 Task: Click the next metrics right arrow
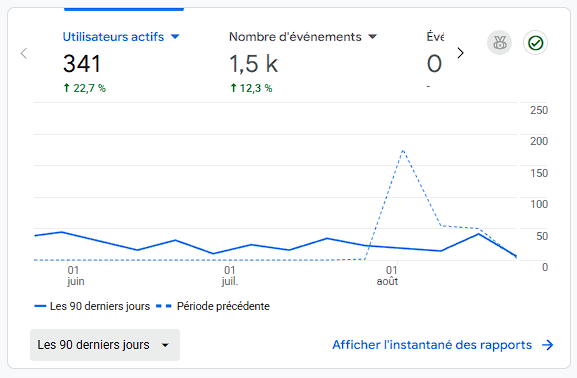(460, 53)
